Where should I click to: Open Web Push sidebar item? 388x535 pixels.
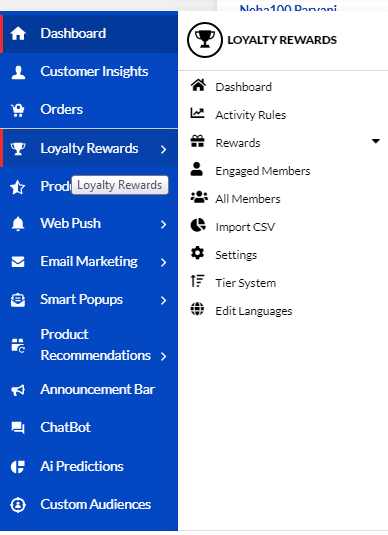pos(89,223)
